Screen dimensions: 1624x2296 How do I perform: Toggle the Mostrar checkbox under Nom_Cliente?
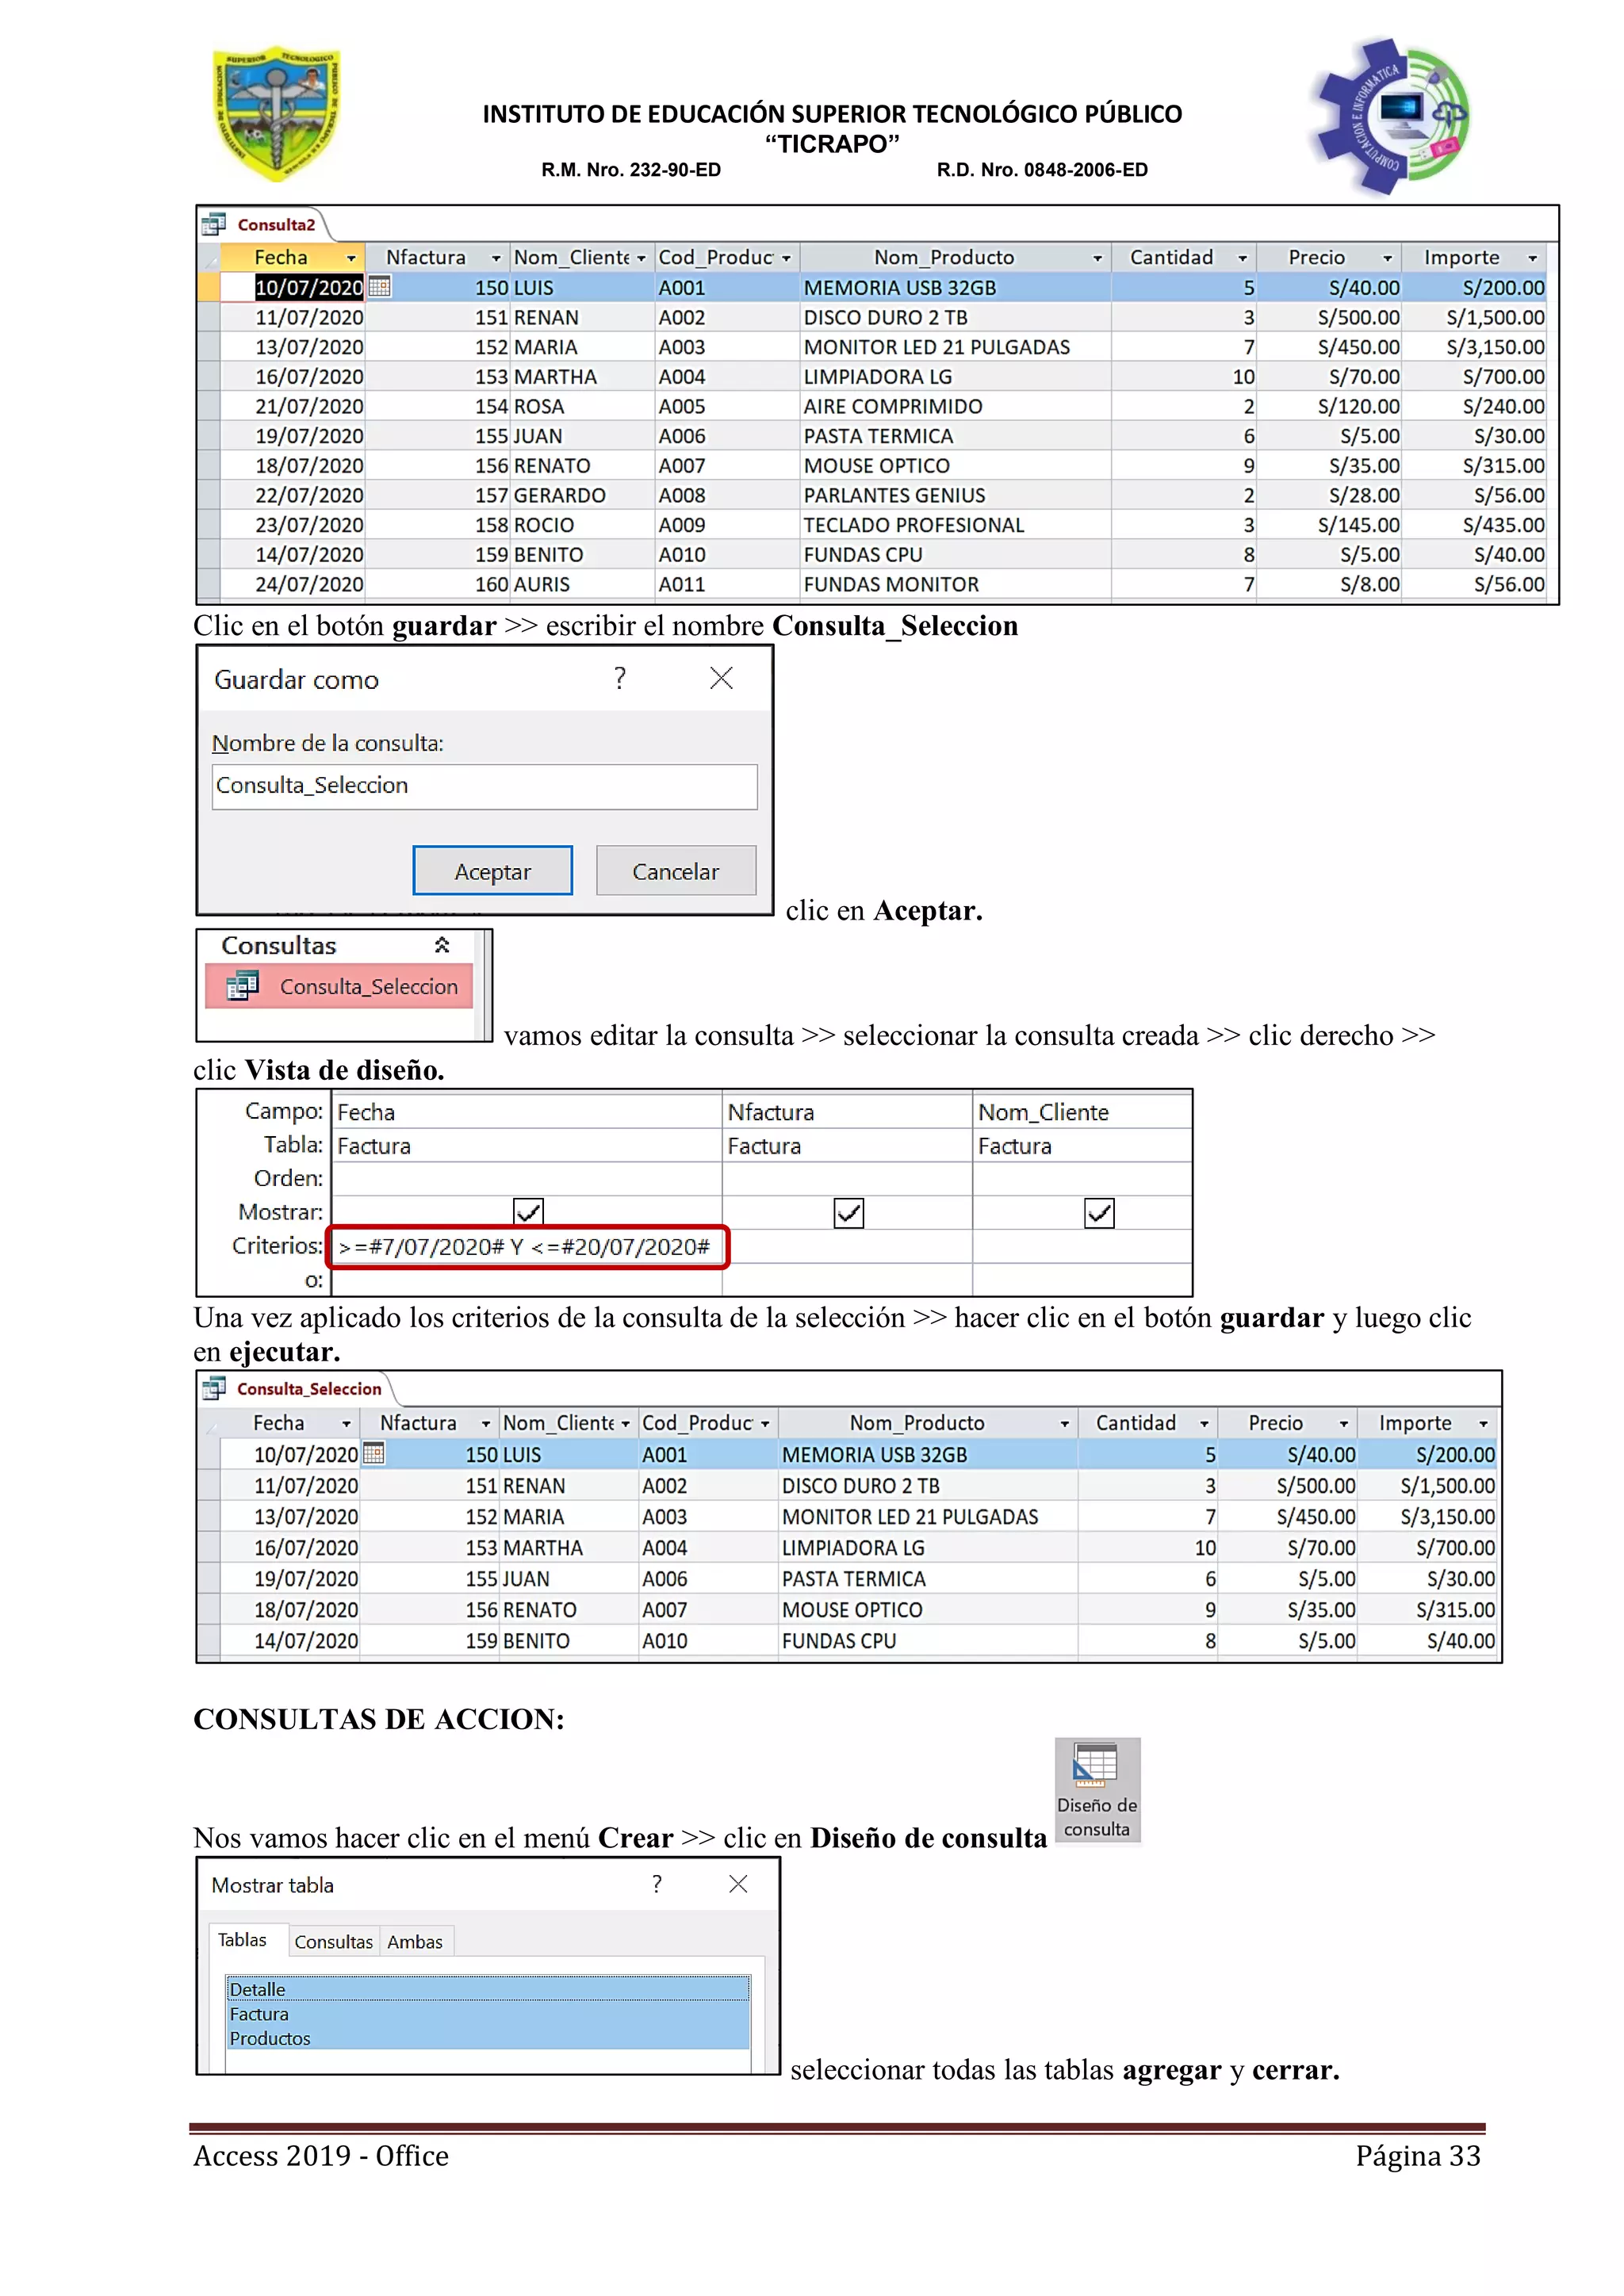pos(1099,1213)
